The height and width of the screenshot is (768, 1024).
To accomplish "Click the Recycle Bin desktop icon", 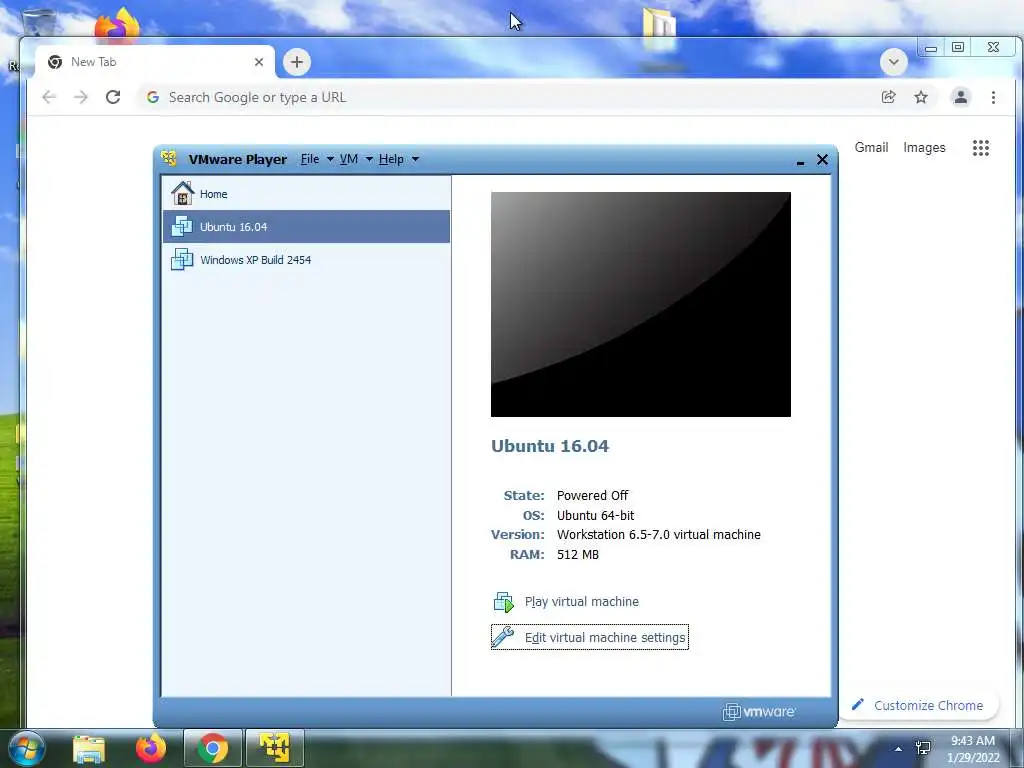I will [x=38, y=22].
